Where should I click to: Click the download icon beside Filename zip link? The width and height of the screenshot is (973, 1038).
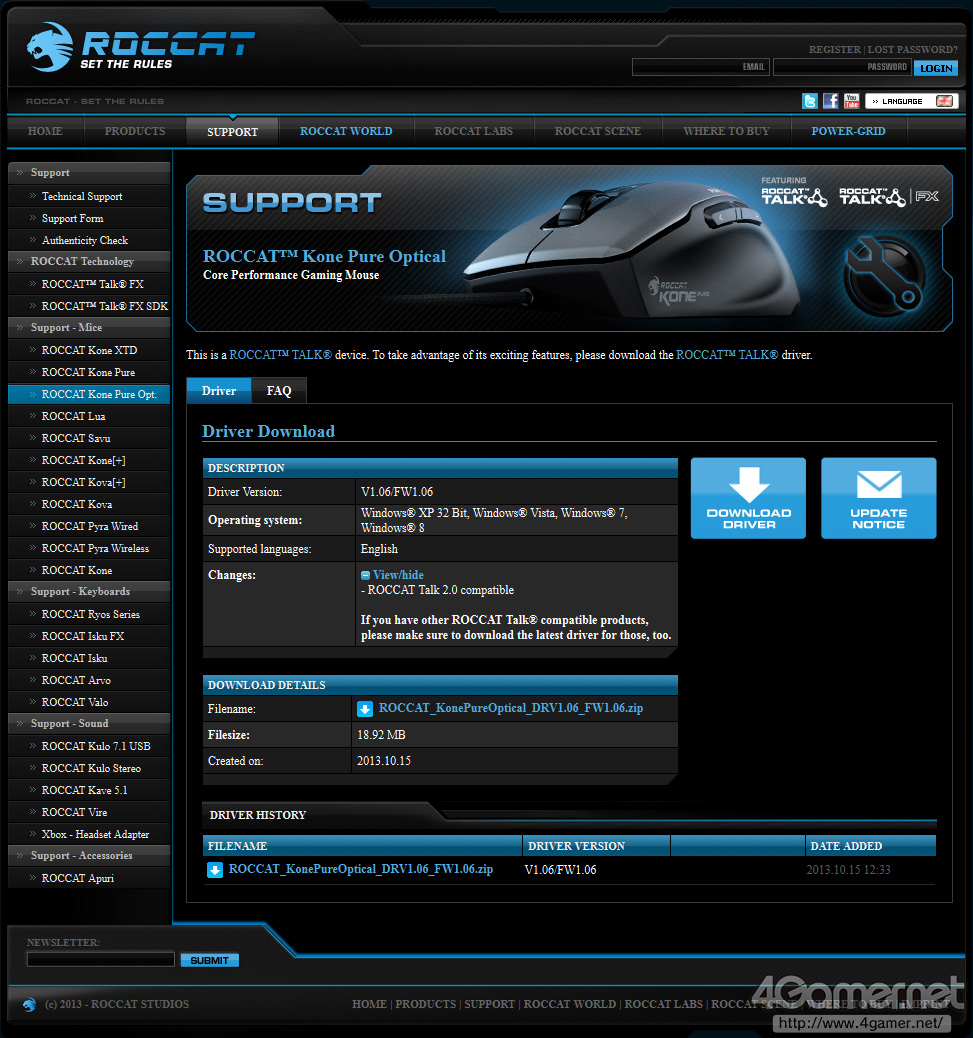(365, 709)
